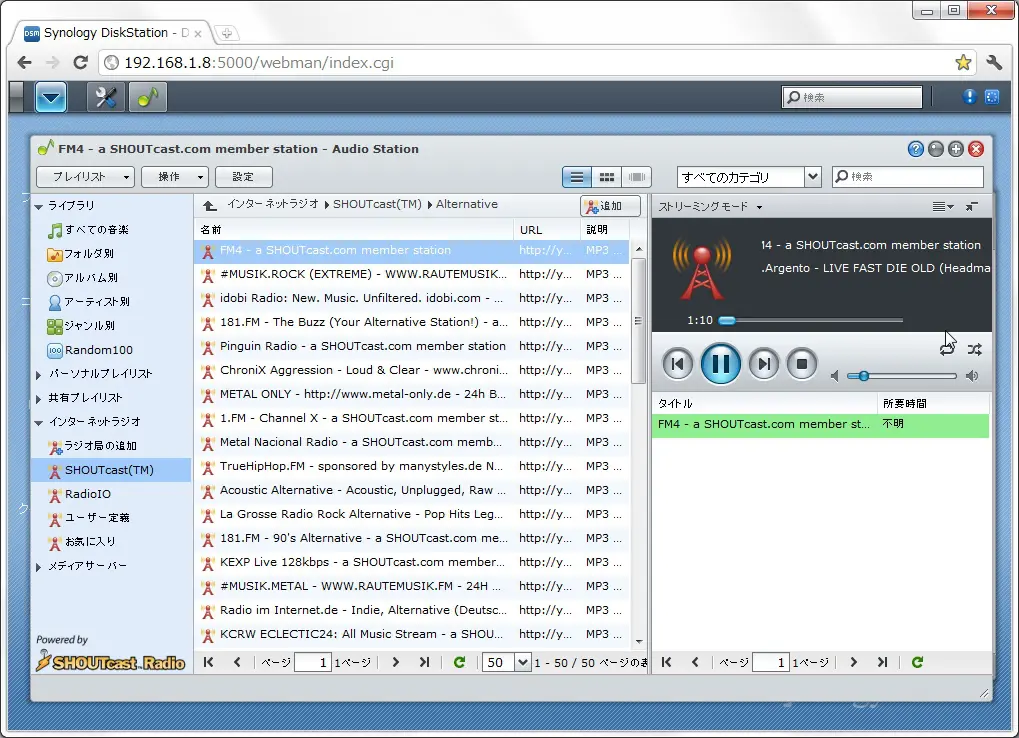Go to next page of station list

point(396,662)
